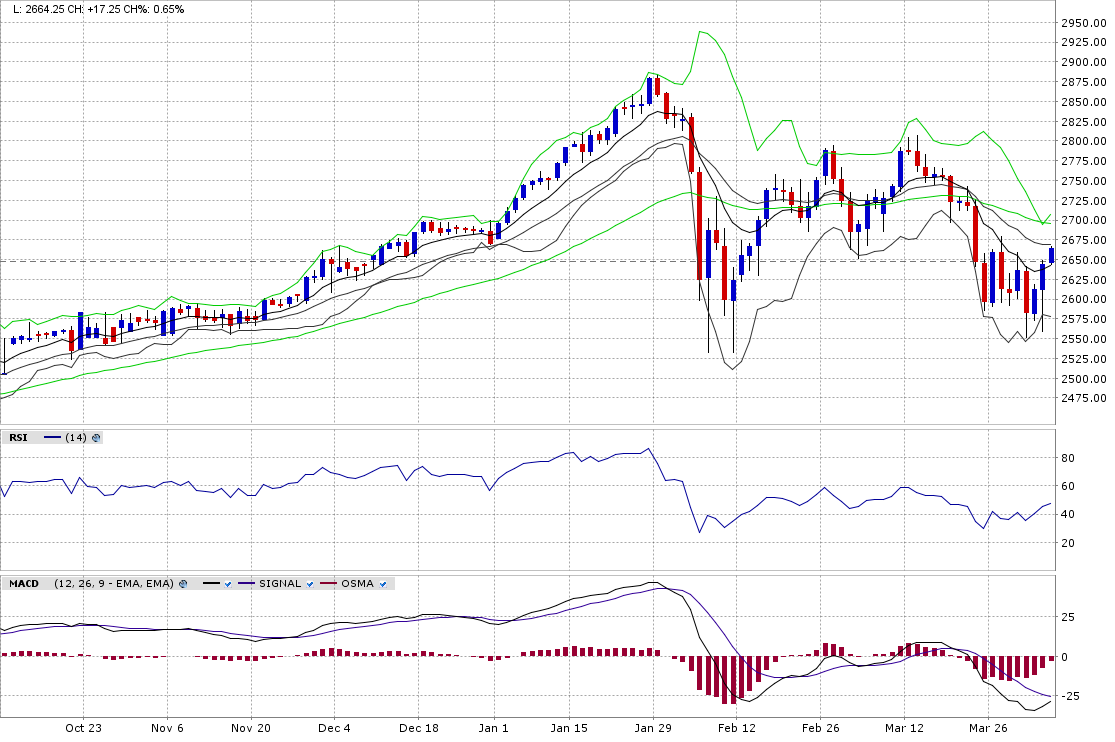This screenshot has height=742, width=1115.
Task: Click the Mar 26 date label
Action: point(988,728)
